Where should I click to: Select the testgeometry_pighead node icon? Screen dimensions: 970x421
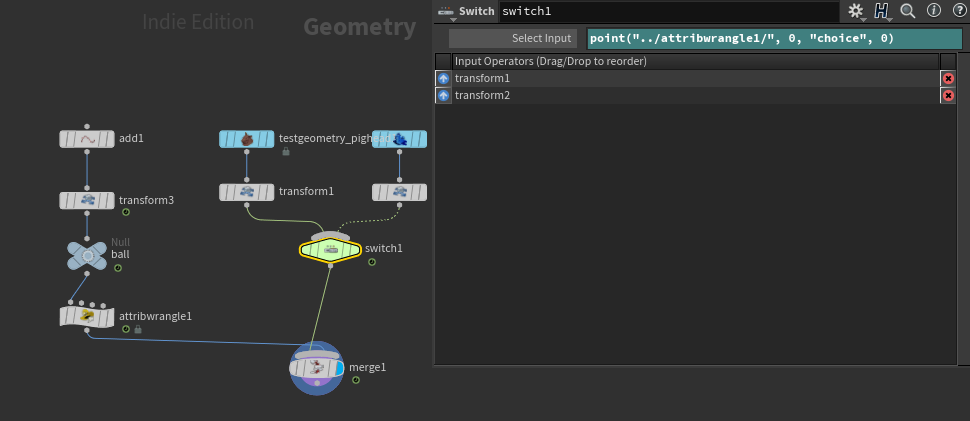[x=247, y=139]
